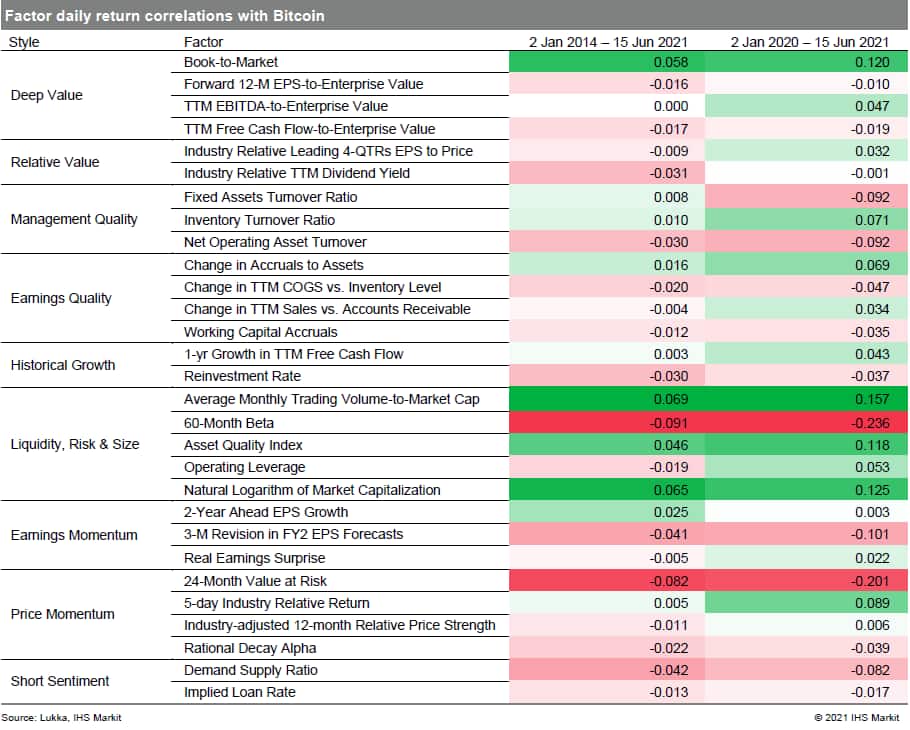Select the 'Liquidity, Risk & Size' style label

click(75, 444)
